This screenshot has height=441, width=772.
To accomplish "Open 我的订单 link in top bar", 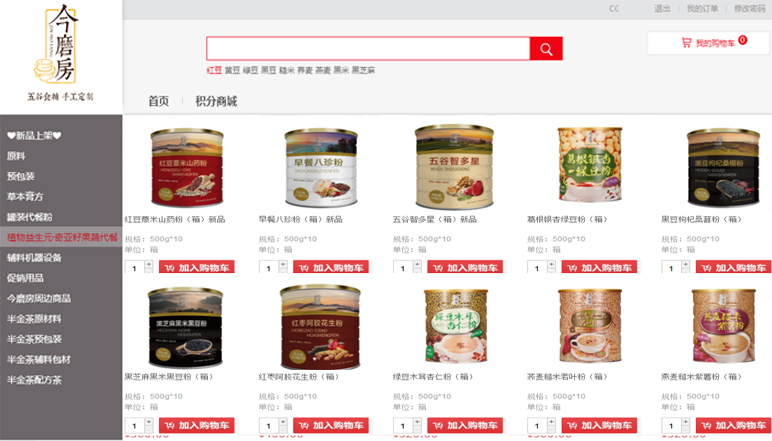I will [x=703, y=8].
